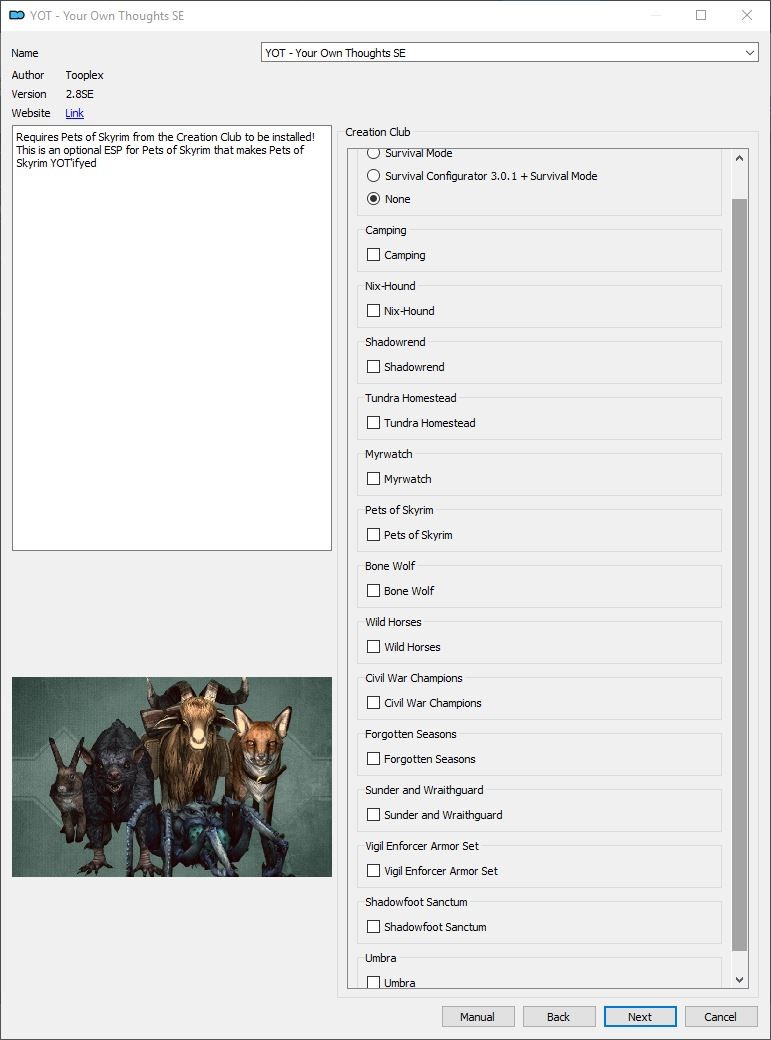The width and height of the screenshot is (771, 1040).
Task: Click the author name "Tooplex"
Action: pyautogui.click(x=84, y=75)
